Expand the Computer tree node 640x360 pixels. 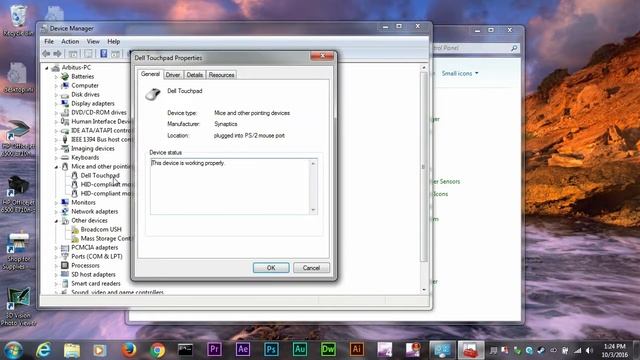tap(56, 86)
